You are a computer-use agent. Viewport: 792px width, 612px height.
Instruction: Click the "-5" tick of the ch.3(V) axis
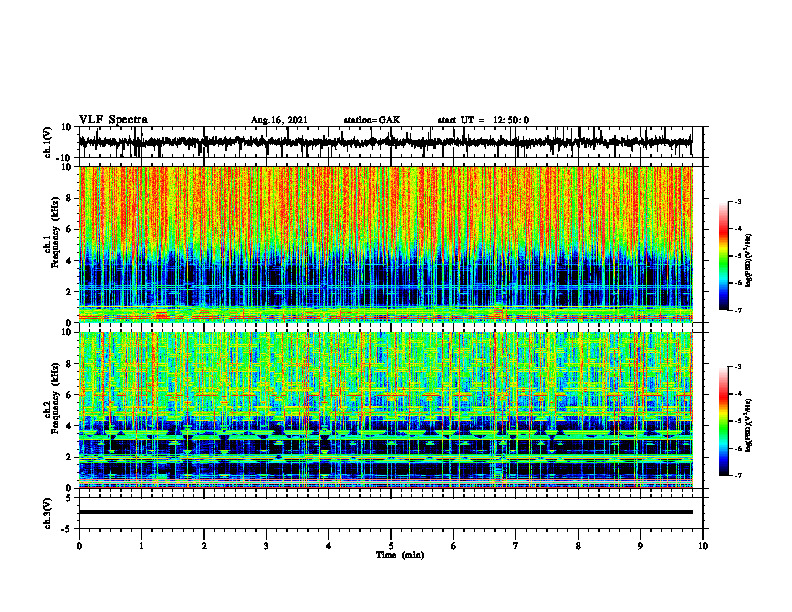pos(67,529)
